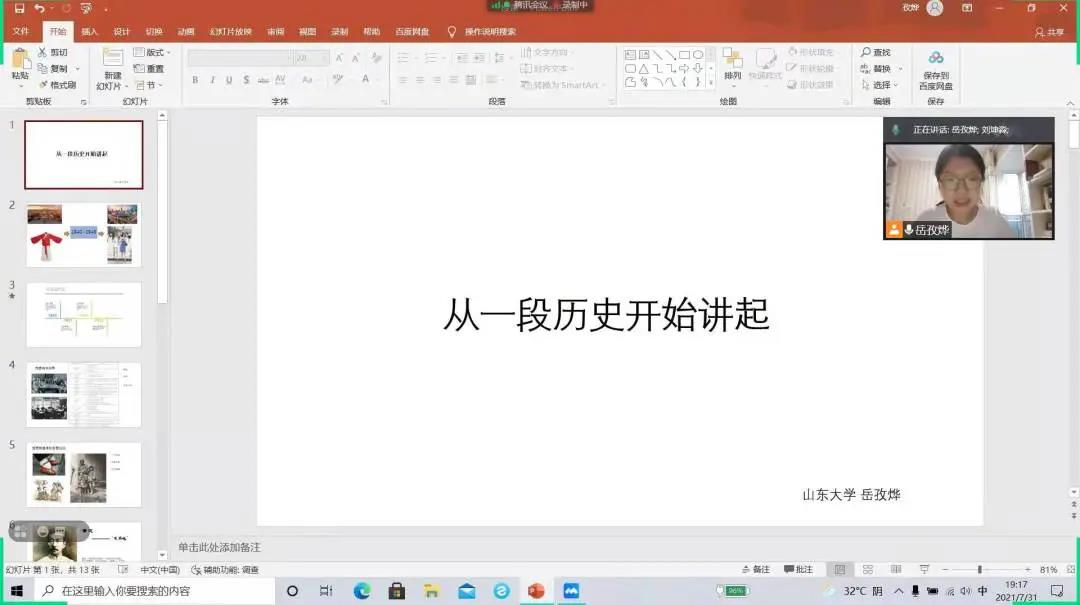The height and width of the screenshot is (605, 1080).
Task: Open PowerPoint from the Windows taskbar
Action: pos(536,591)
